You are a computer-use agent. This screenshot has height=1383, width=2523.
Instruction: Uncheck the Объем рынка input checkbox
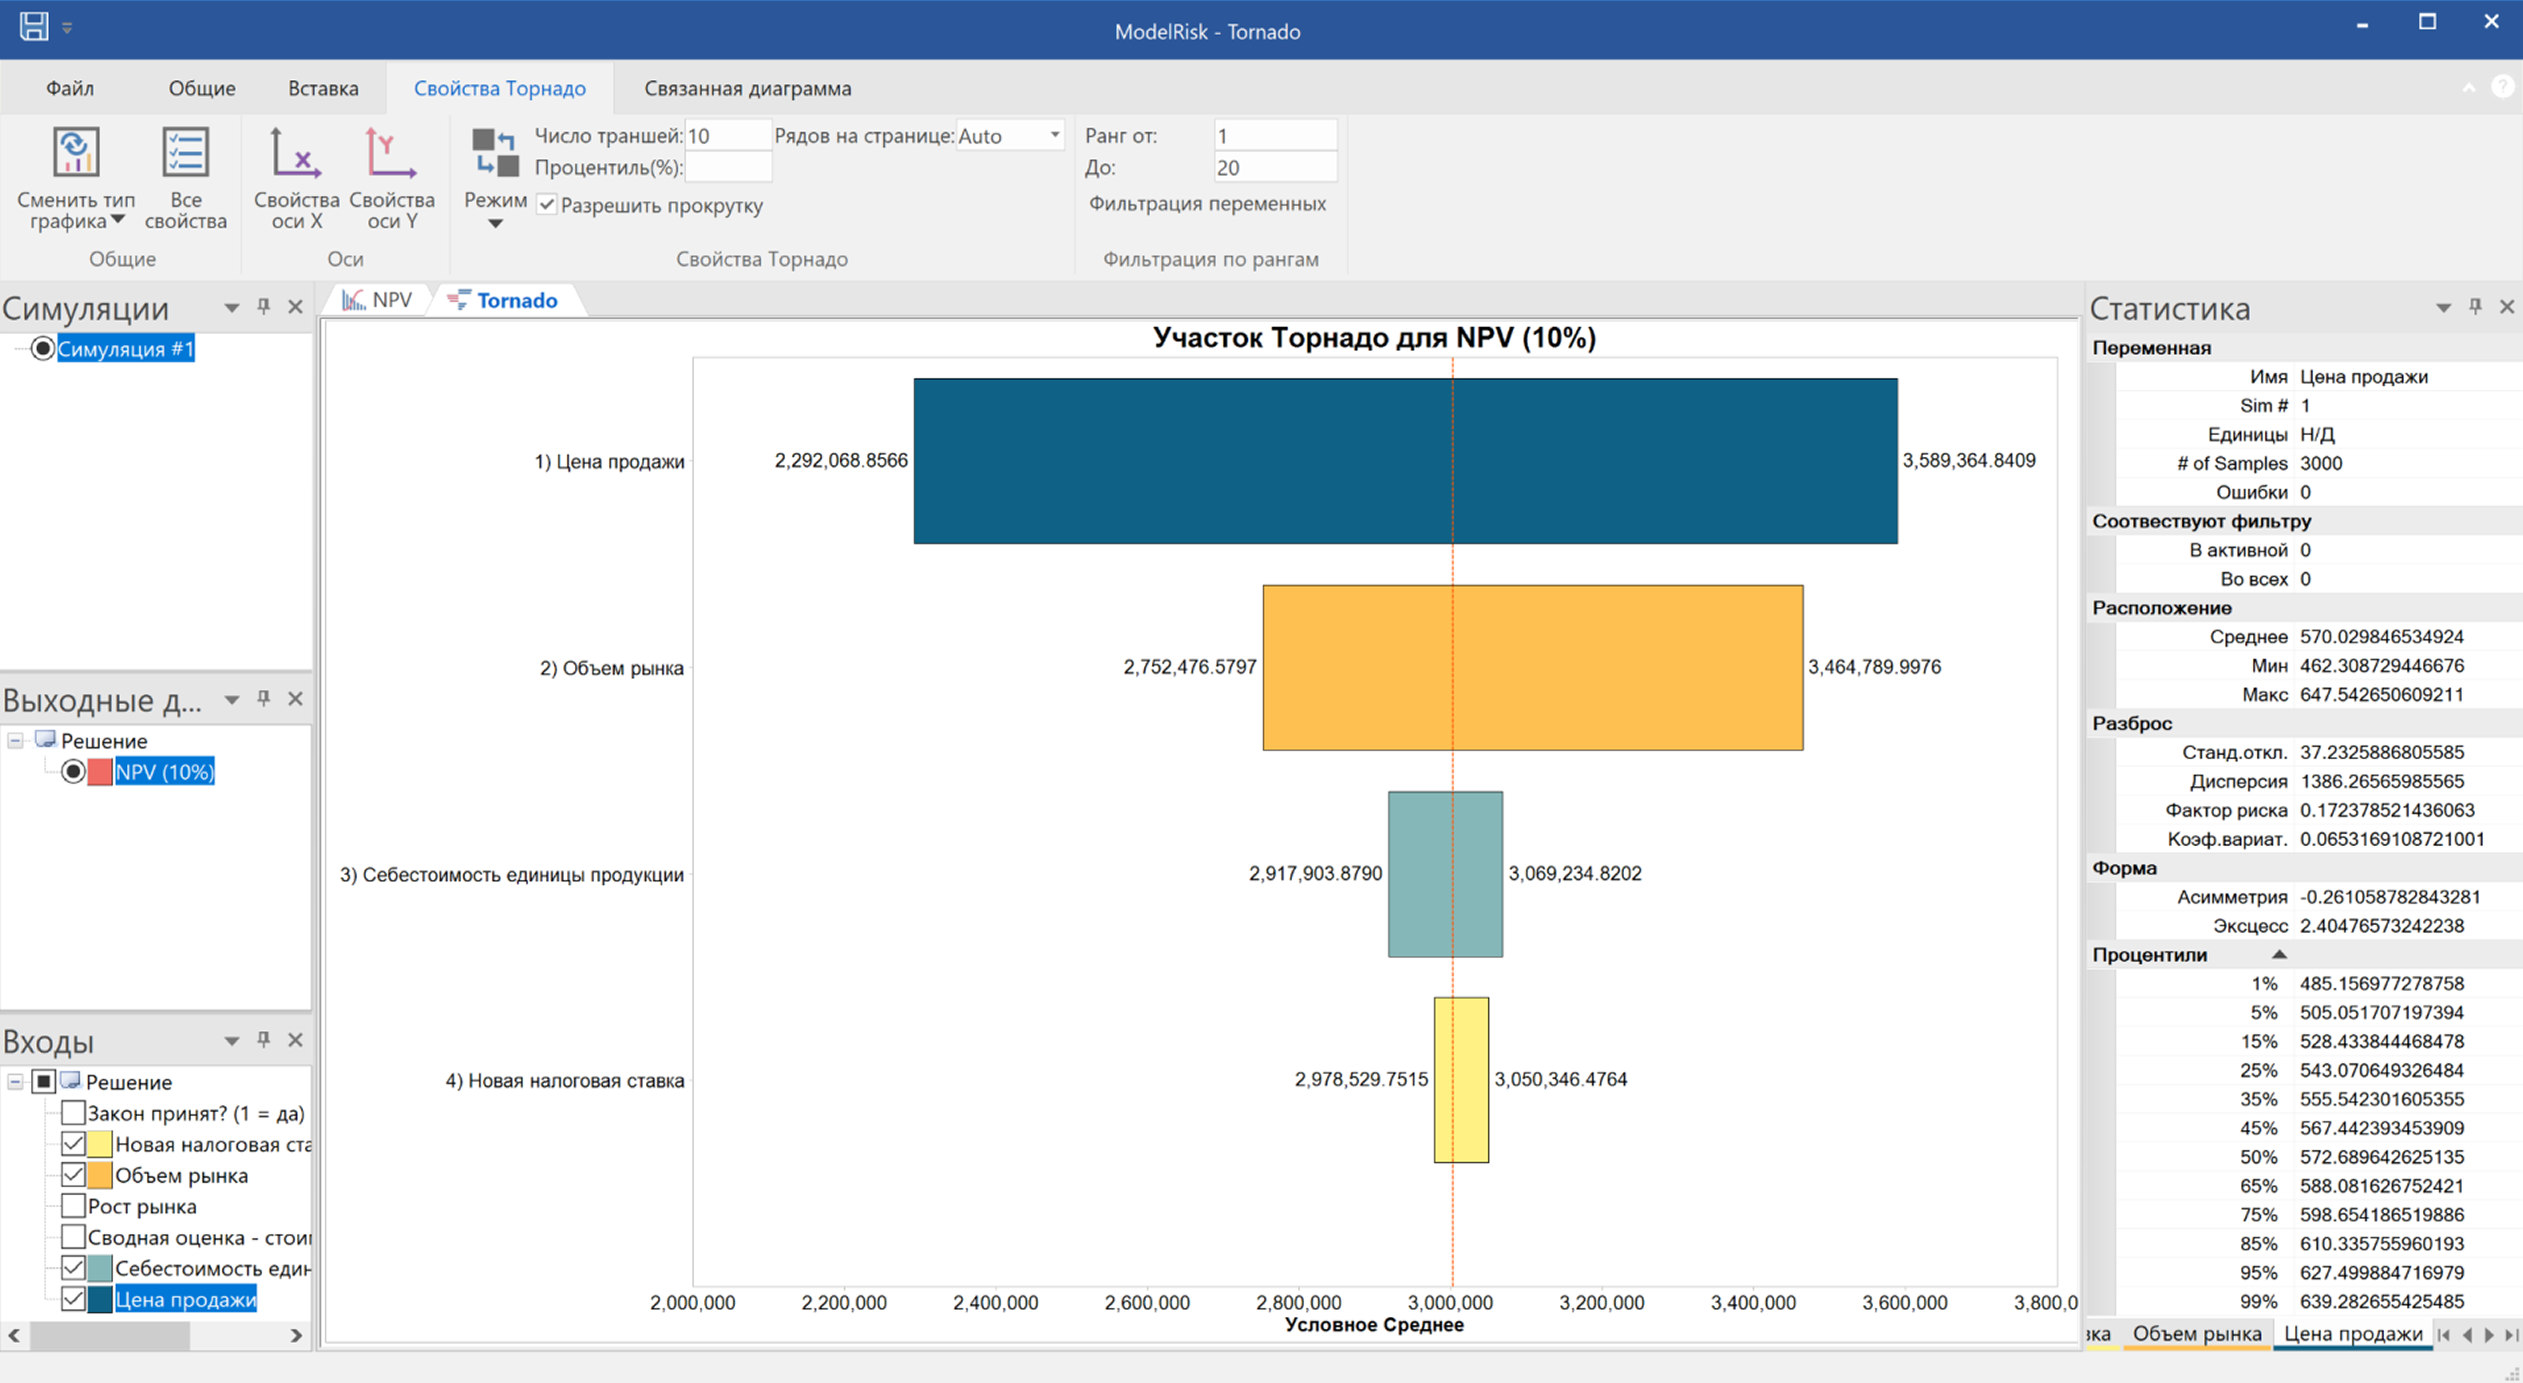73,1175
